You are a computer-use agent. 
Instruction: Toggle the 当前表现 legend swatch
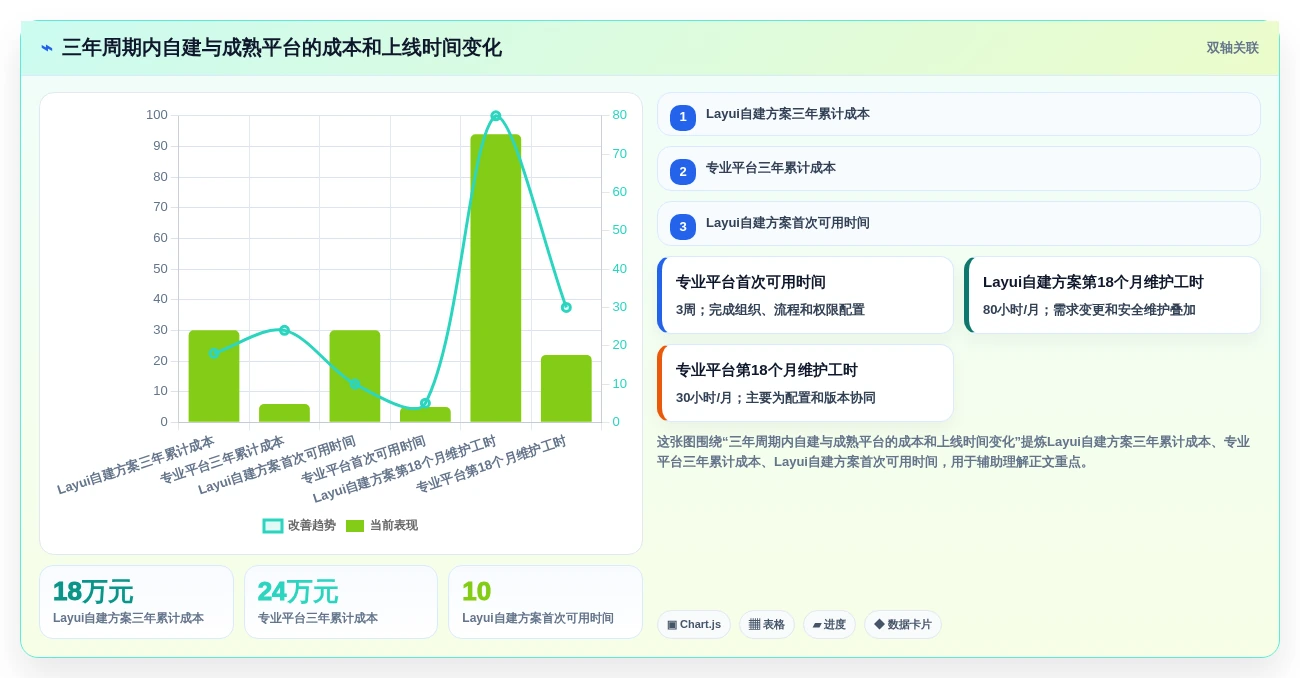point(355,526)
